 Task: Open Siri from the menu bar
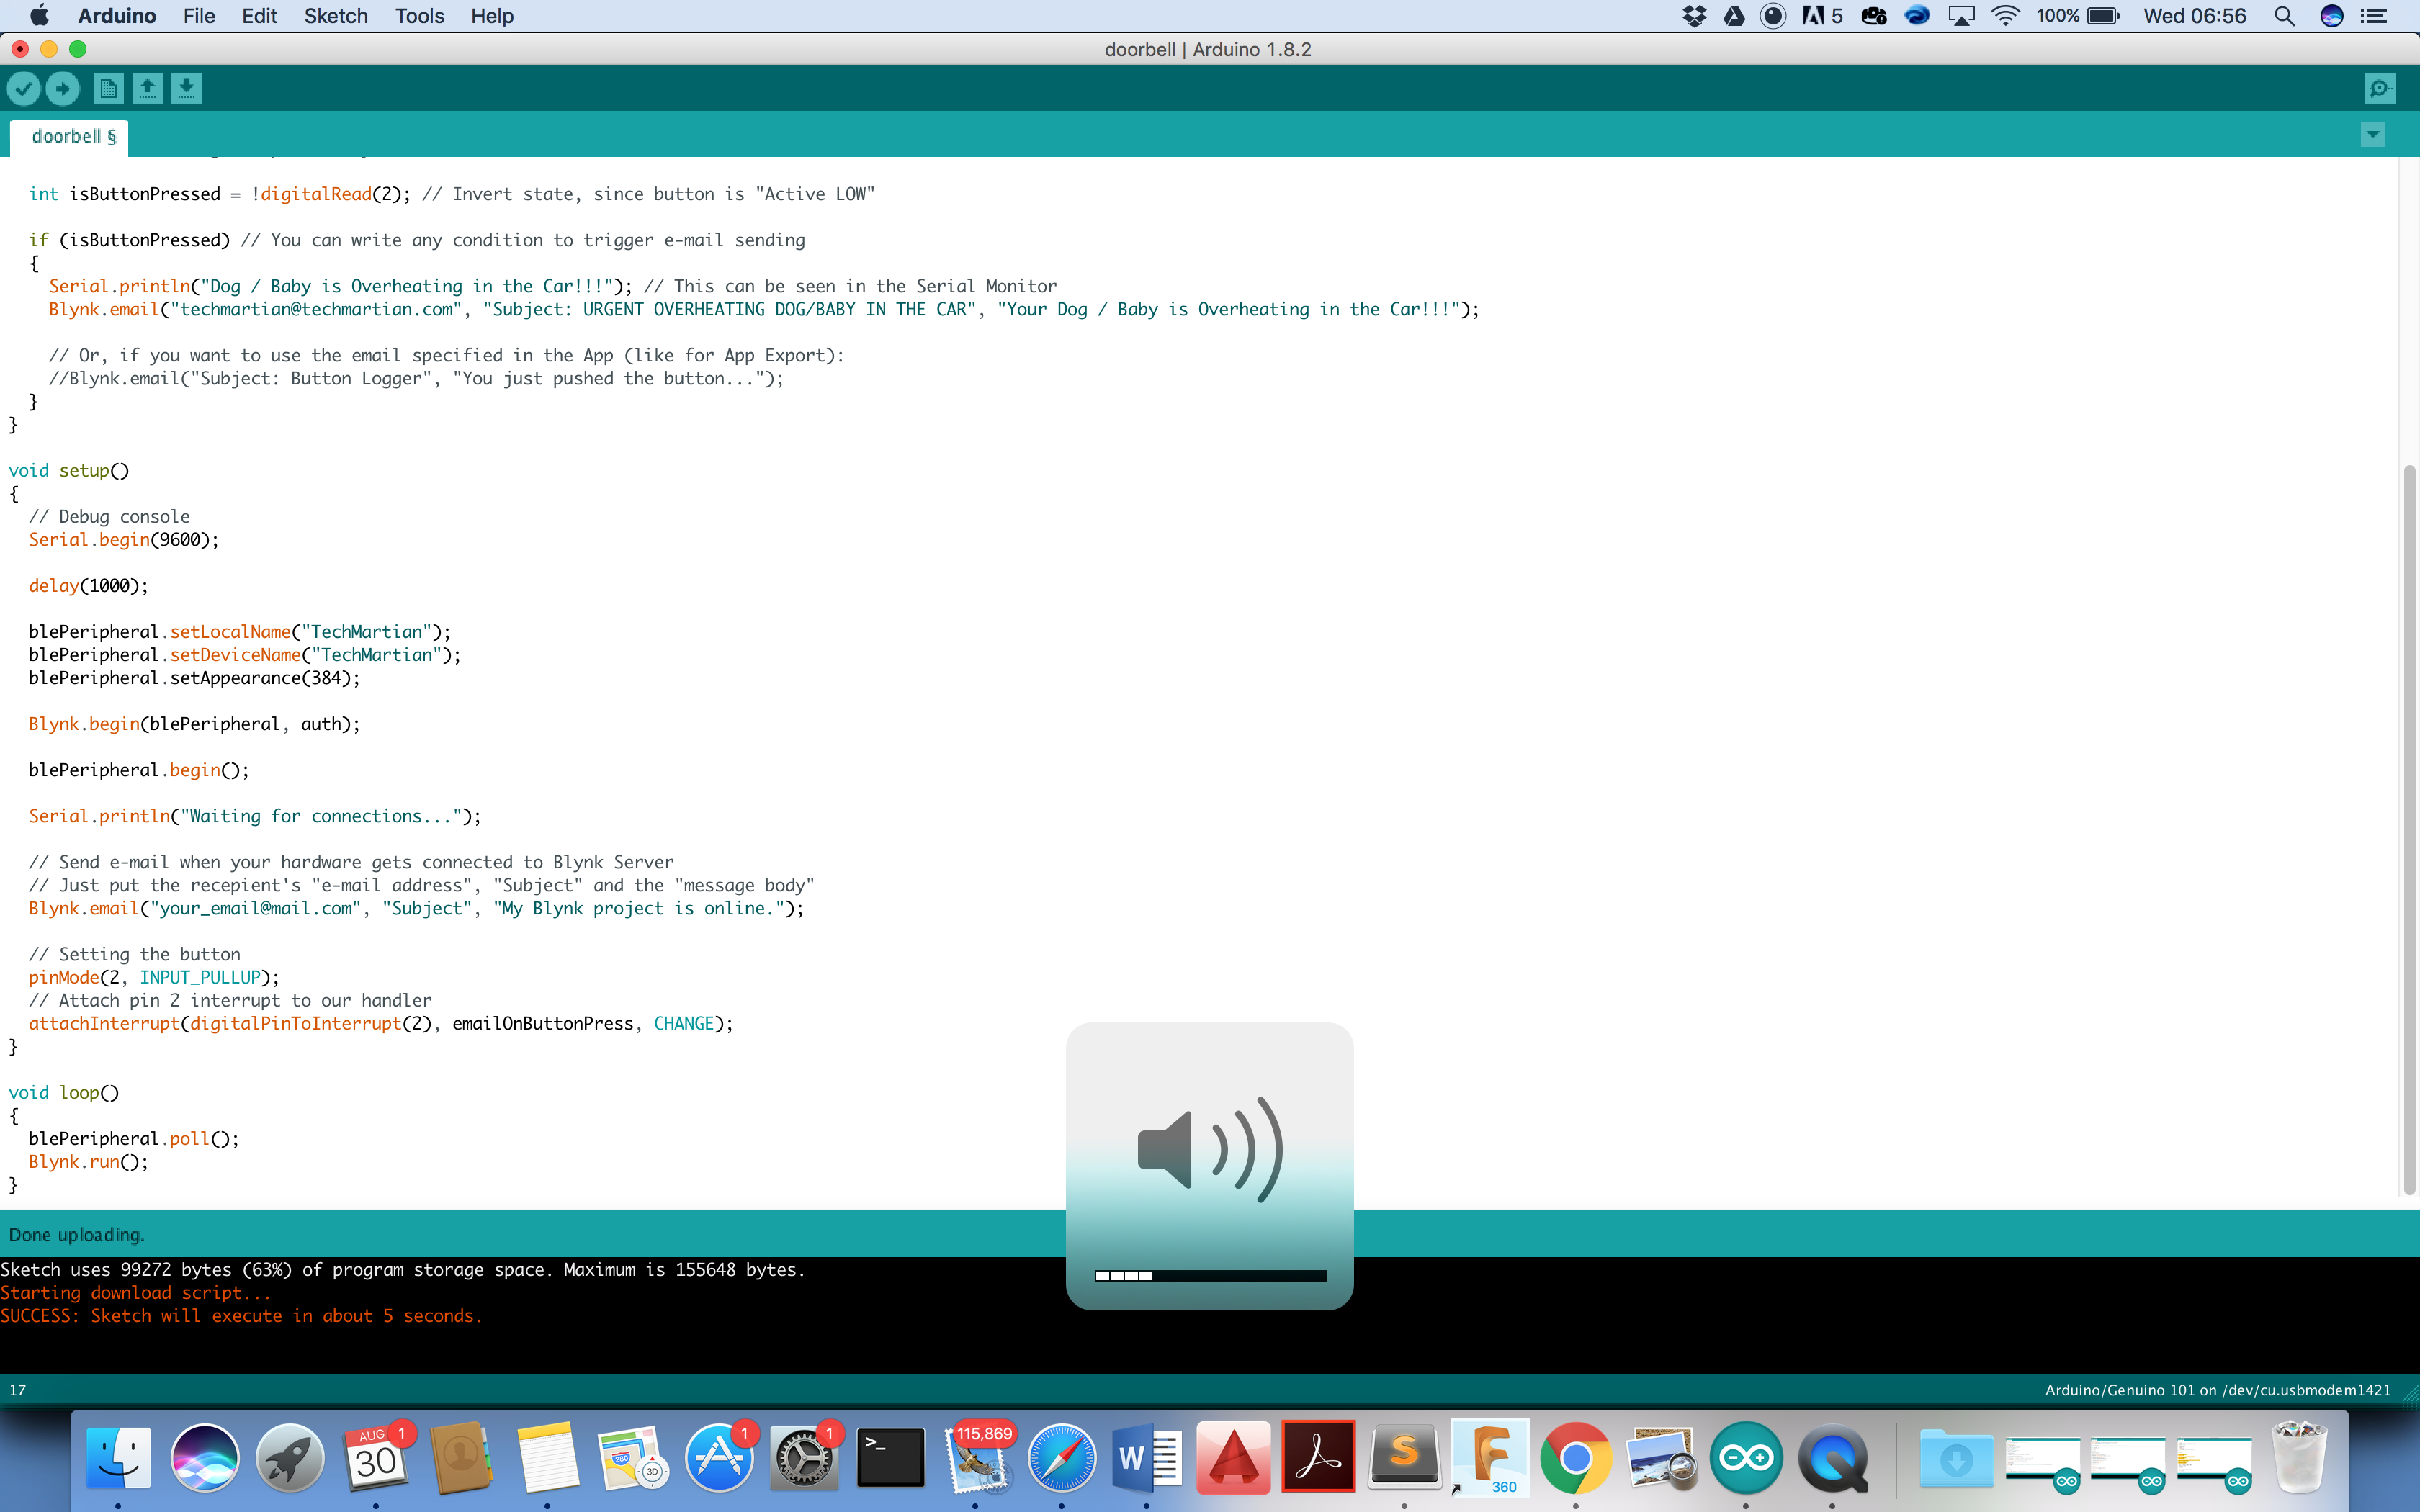coord(2331,16)
